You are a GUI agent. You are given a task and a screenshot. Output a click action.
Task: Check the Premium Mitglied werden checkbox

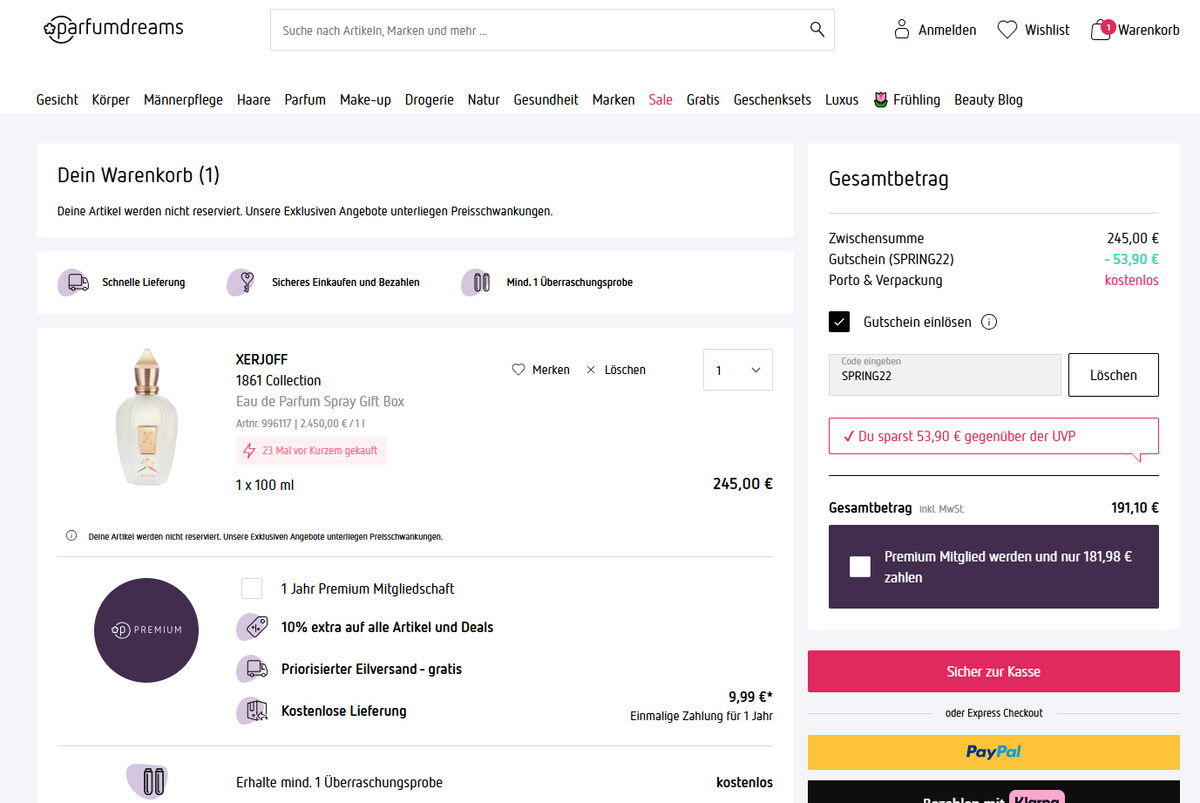pyautogui.click(x=860, y=567)
